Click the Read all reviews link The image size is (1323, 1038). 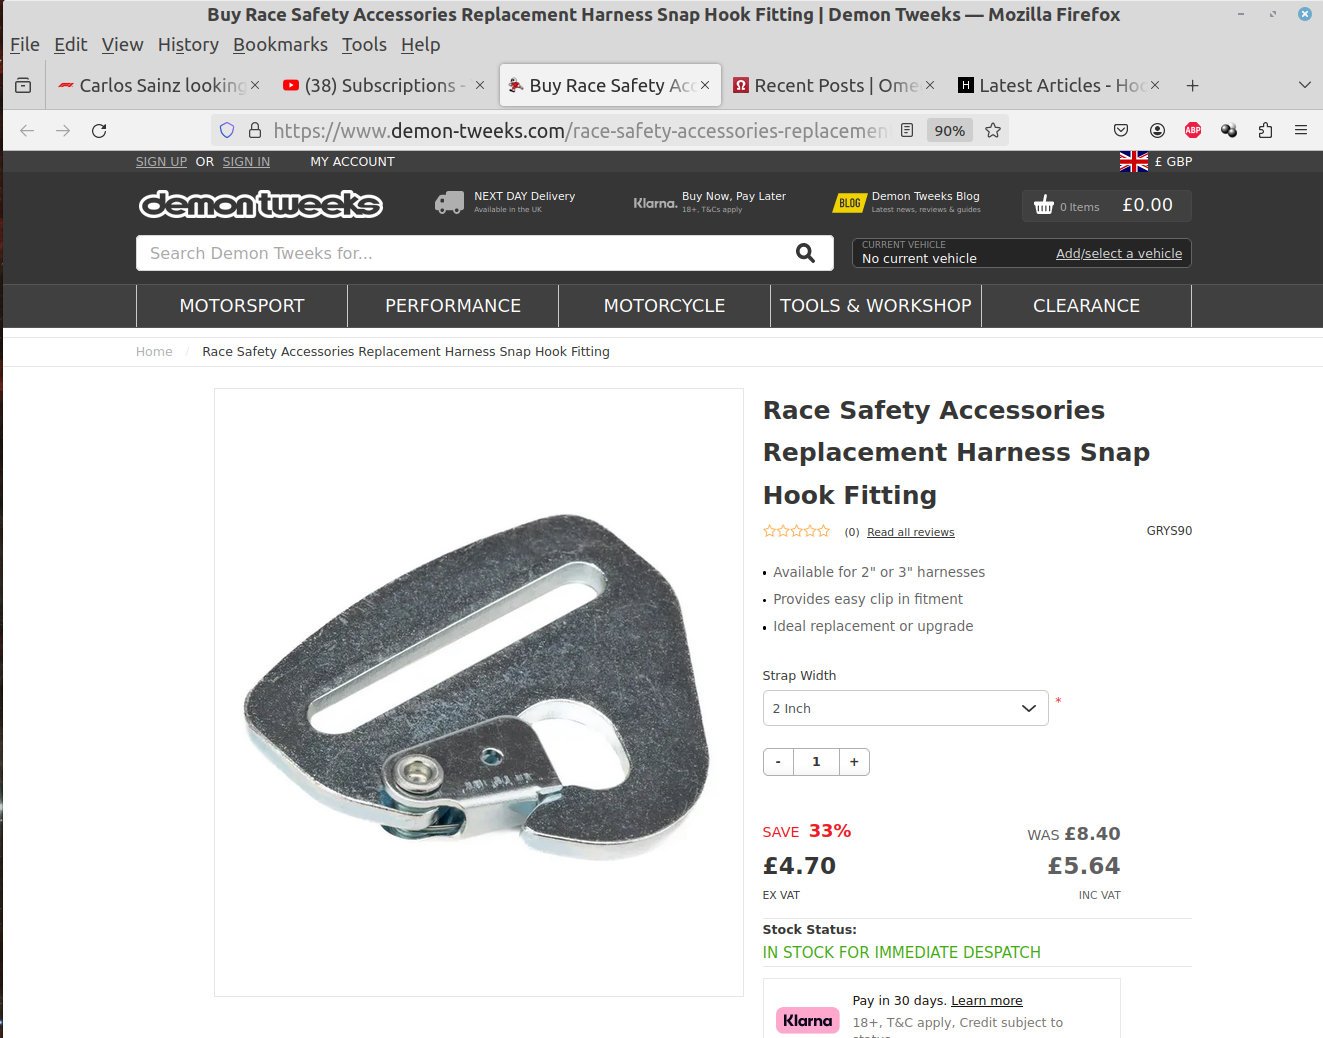point(911,532)
